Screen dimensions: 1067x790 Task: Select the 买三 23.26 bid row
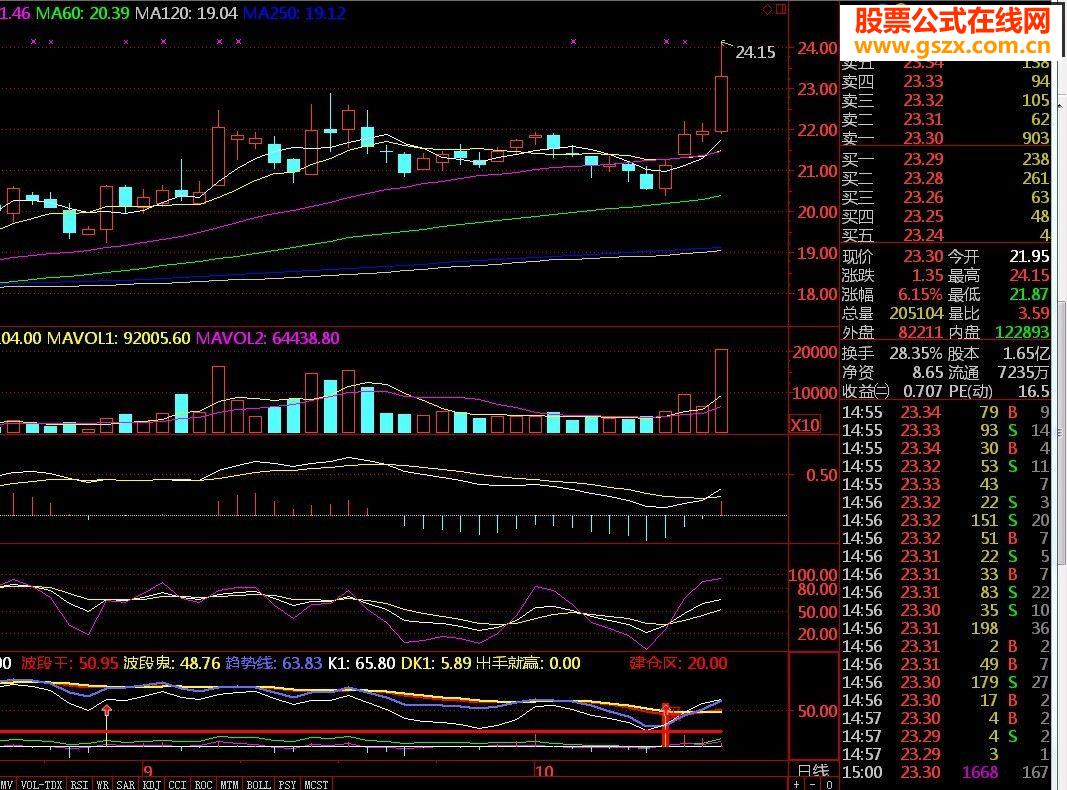pyautogui.click(x=945, y=197)
